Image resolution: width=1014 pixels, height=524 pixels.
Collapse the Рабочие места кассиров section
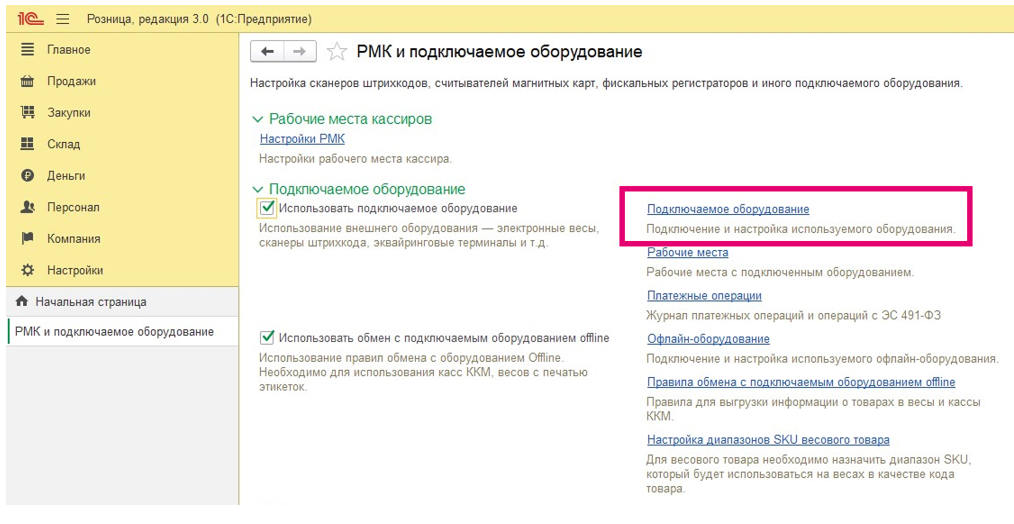[x=259, y=119]
